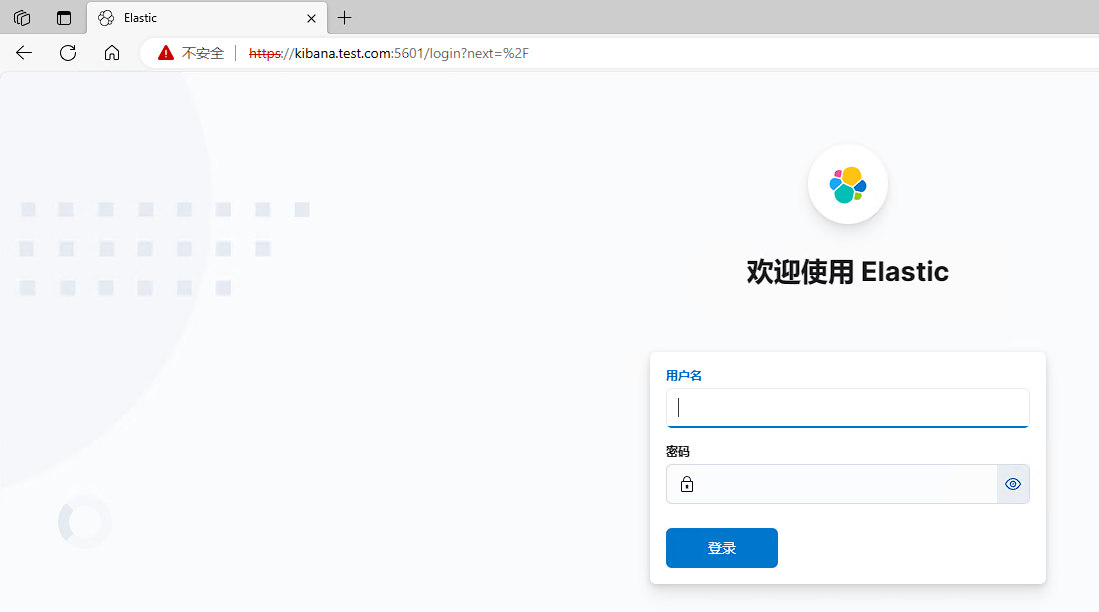Image resolution: width=1099 pixels, height=612 pixels.
Task: Reload the Kibana login page
Action: coord(68,53)
